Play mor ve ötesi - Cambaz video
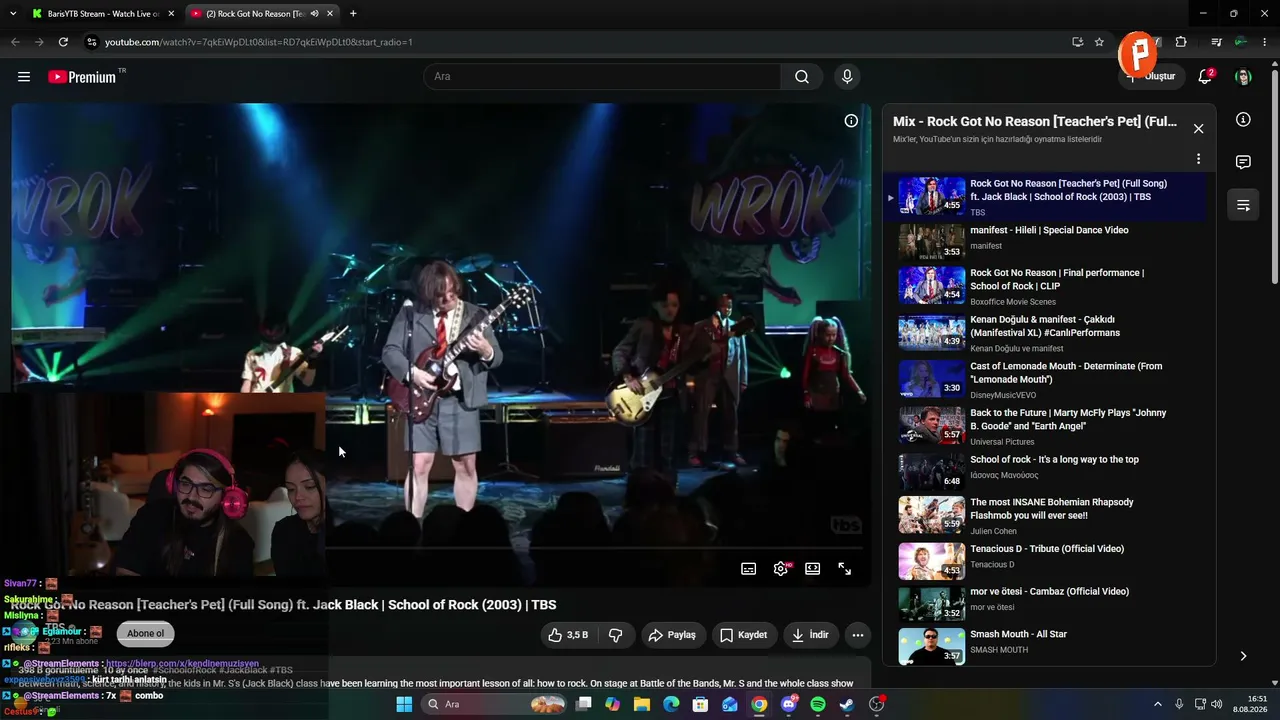The height and width of the screenshot is (720, 1280). click(x=1044, y=603)
